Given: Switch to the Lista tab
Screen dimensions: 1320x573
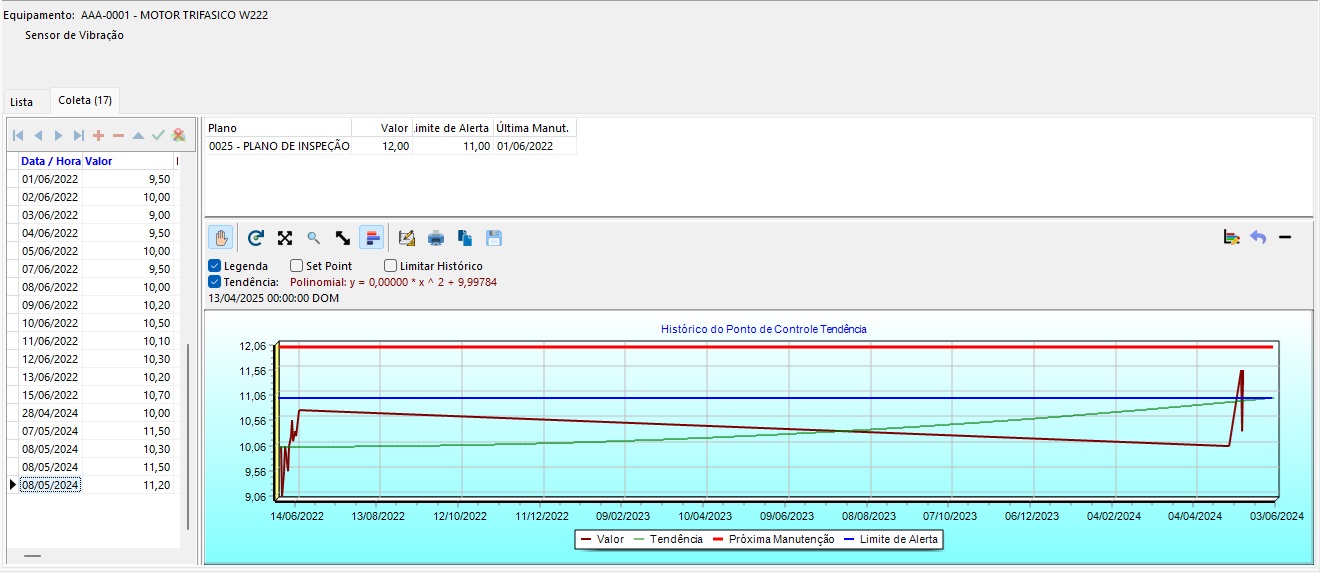Looking at the screenshot, I should click(22, 102).
